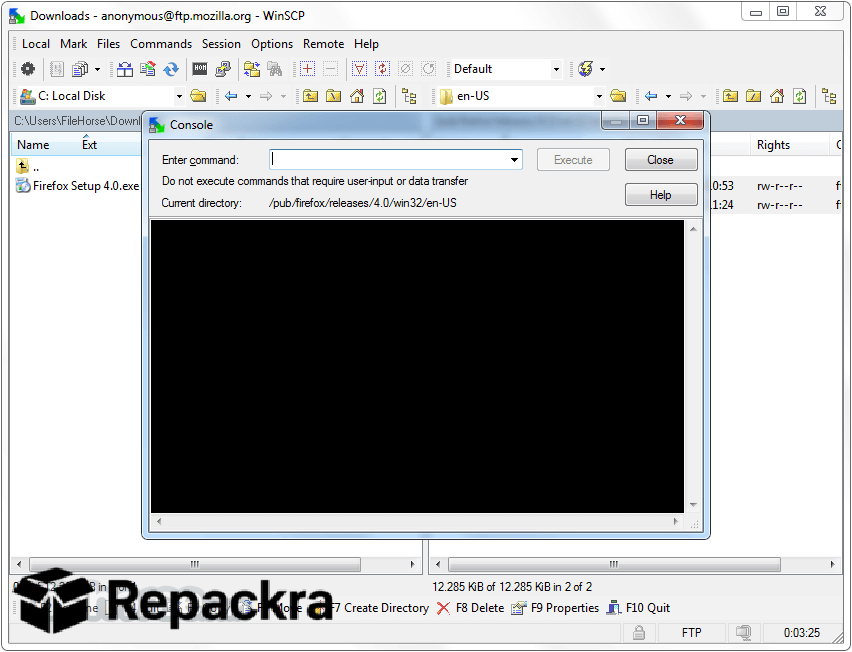Open local directory folder icon beside C: drive
The image size is (852, 652).
198,96
